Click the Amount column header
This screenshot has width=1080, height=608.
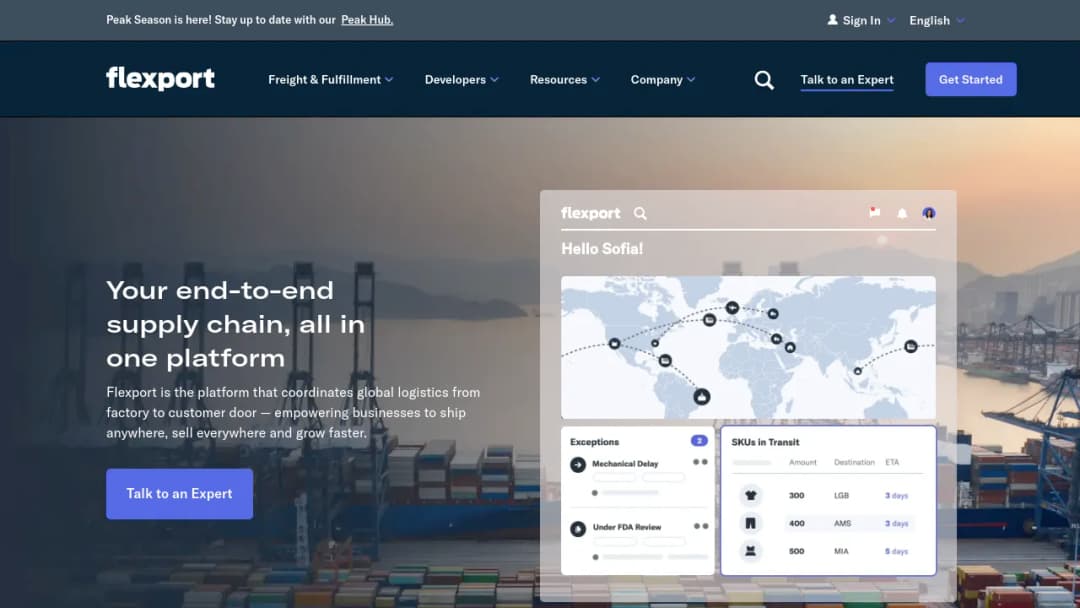(x=802, y=462)
